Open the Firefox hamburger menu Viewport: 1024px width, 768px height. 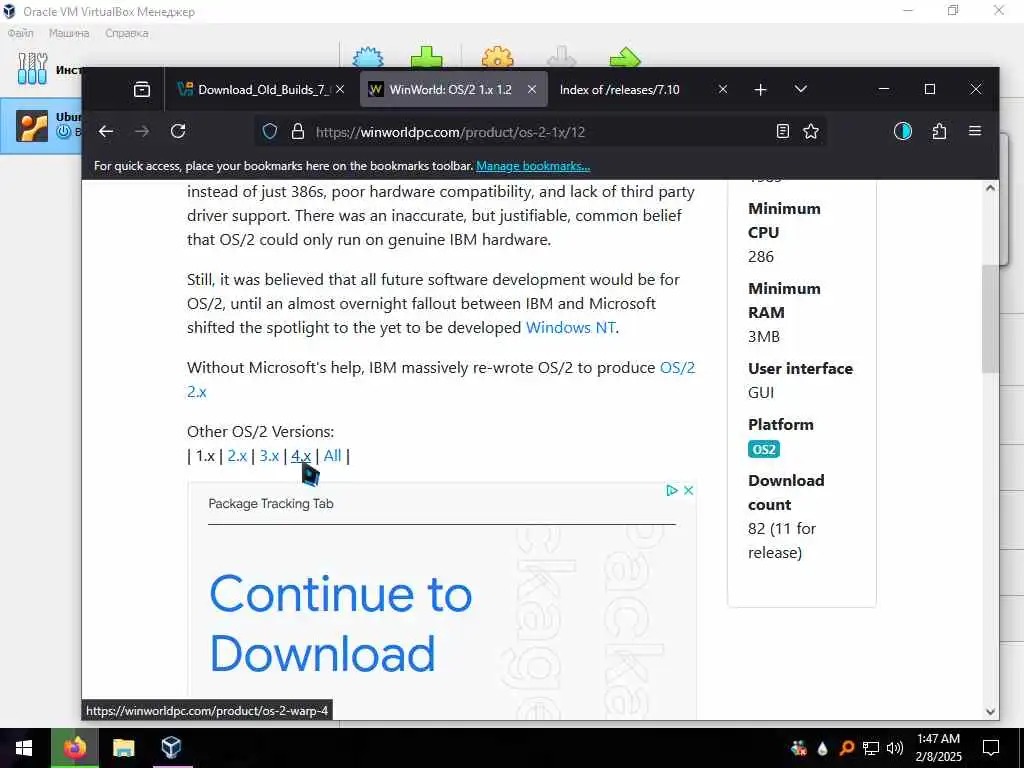(x=975, y=131)
